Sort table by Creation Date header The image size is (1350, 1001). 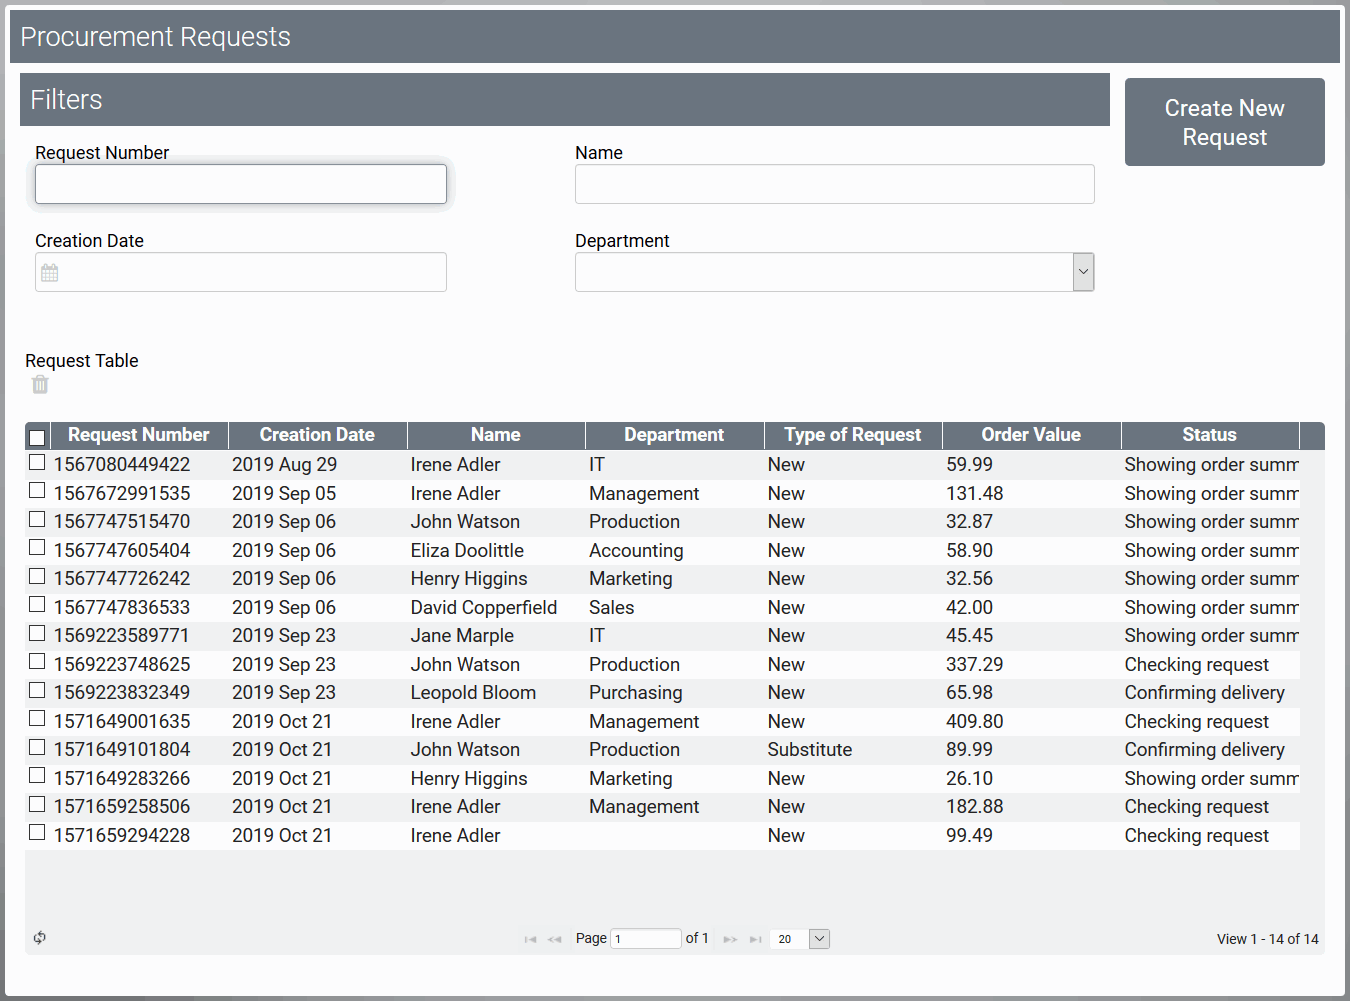[x=317, y=435]
